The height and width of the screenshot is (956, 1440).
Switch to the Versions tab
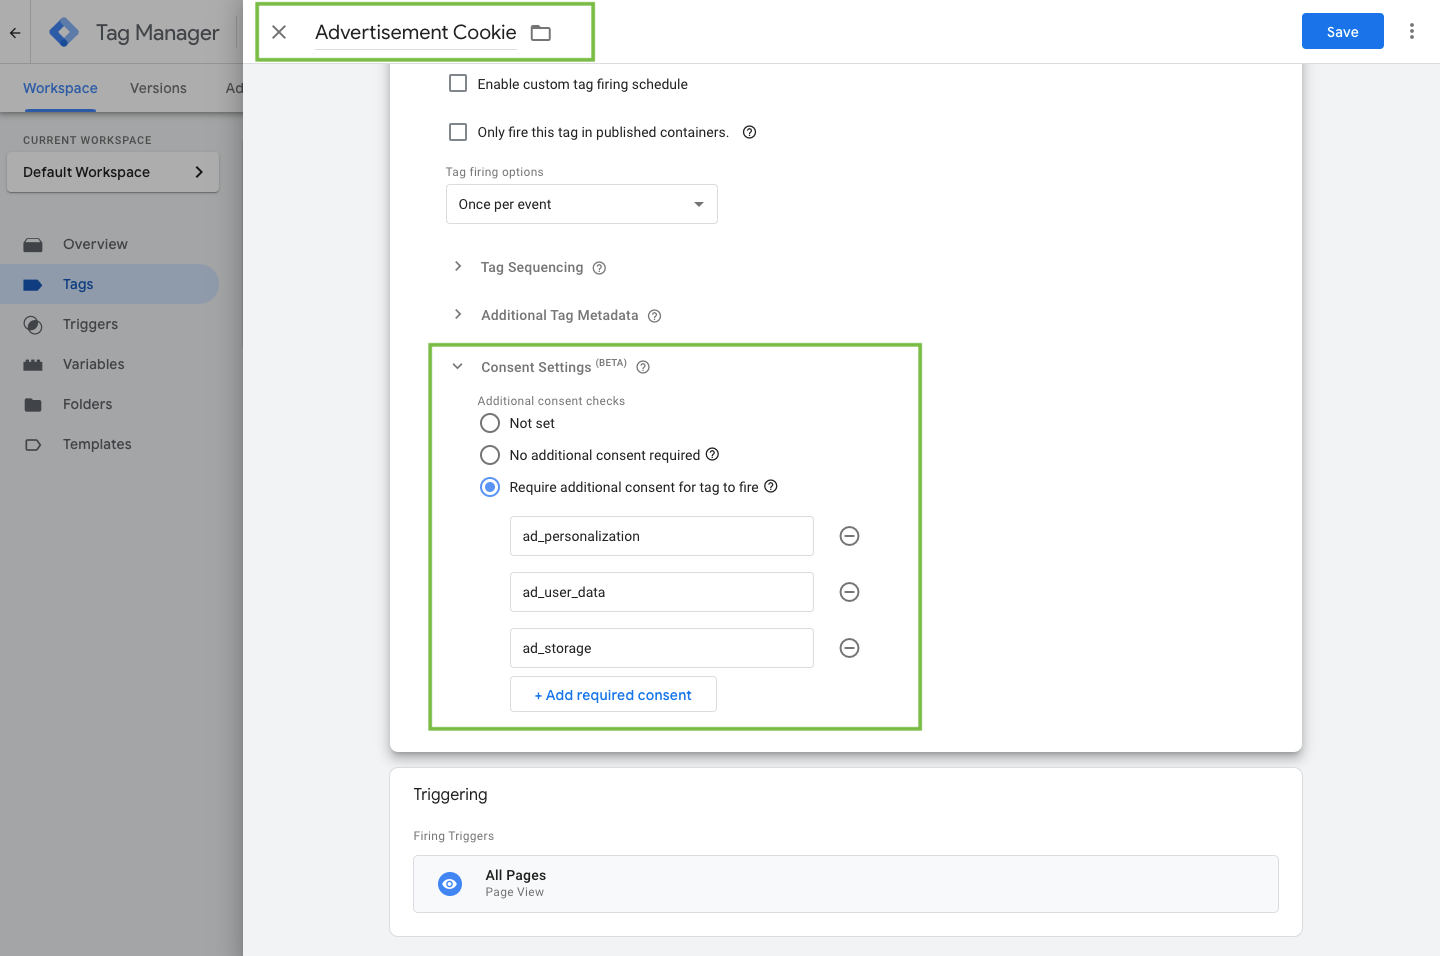tap(157, 88)
